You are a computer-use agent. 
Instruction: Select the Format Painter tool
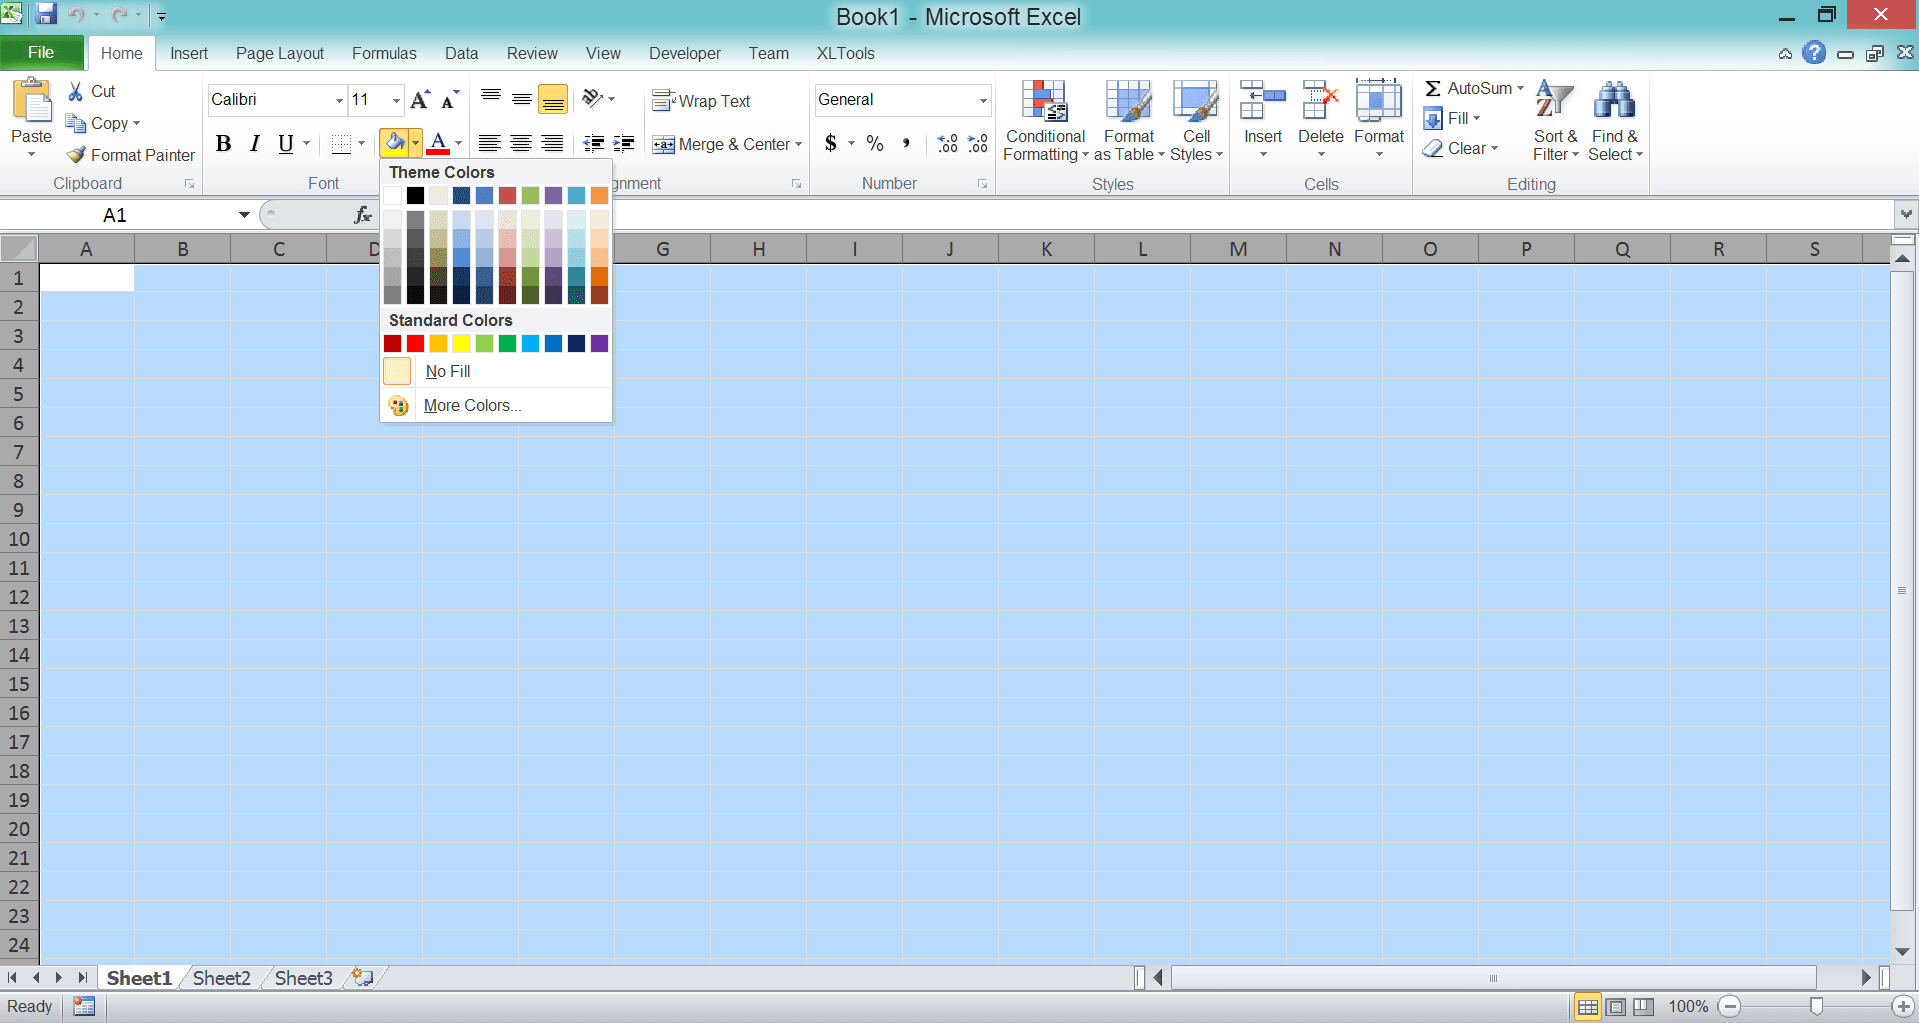coord(130,155)
